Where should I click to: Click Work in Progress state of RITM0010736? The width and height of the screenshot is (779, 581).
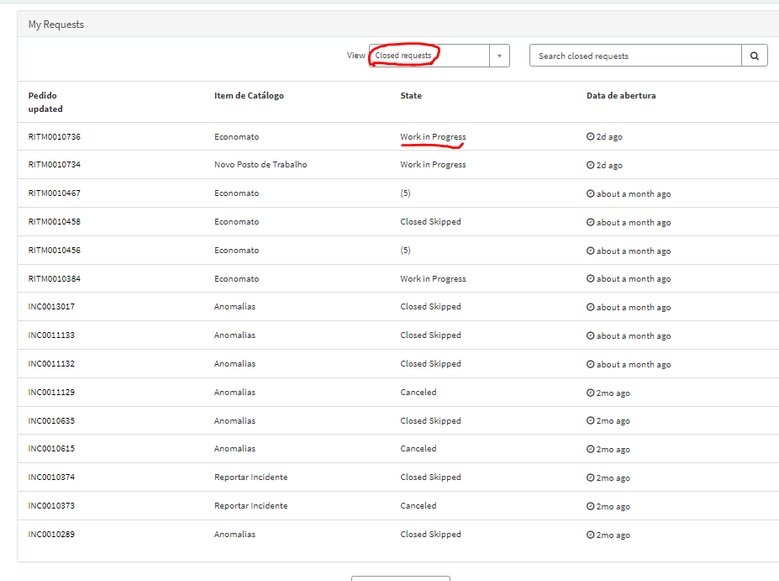pyautogui.click(x=433, y=137)
